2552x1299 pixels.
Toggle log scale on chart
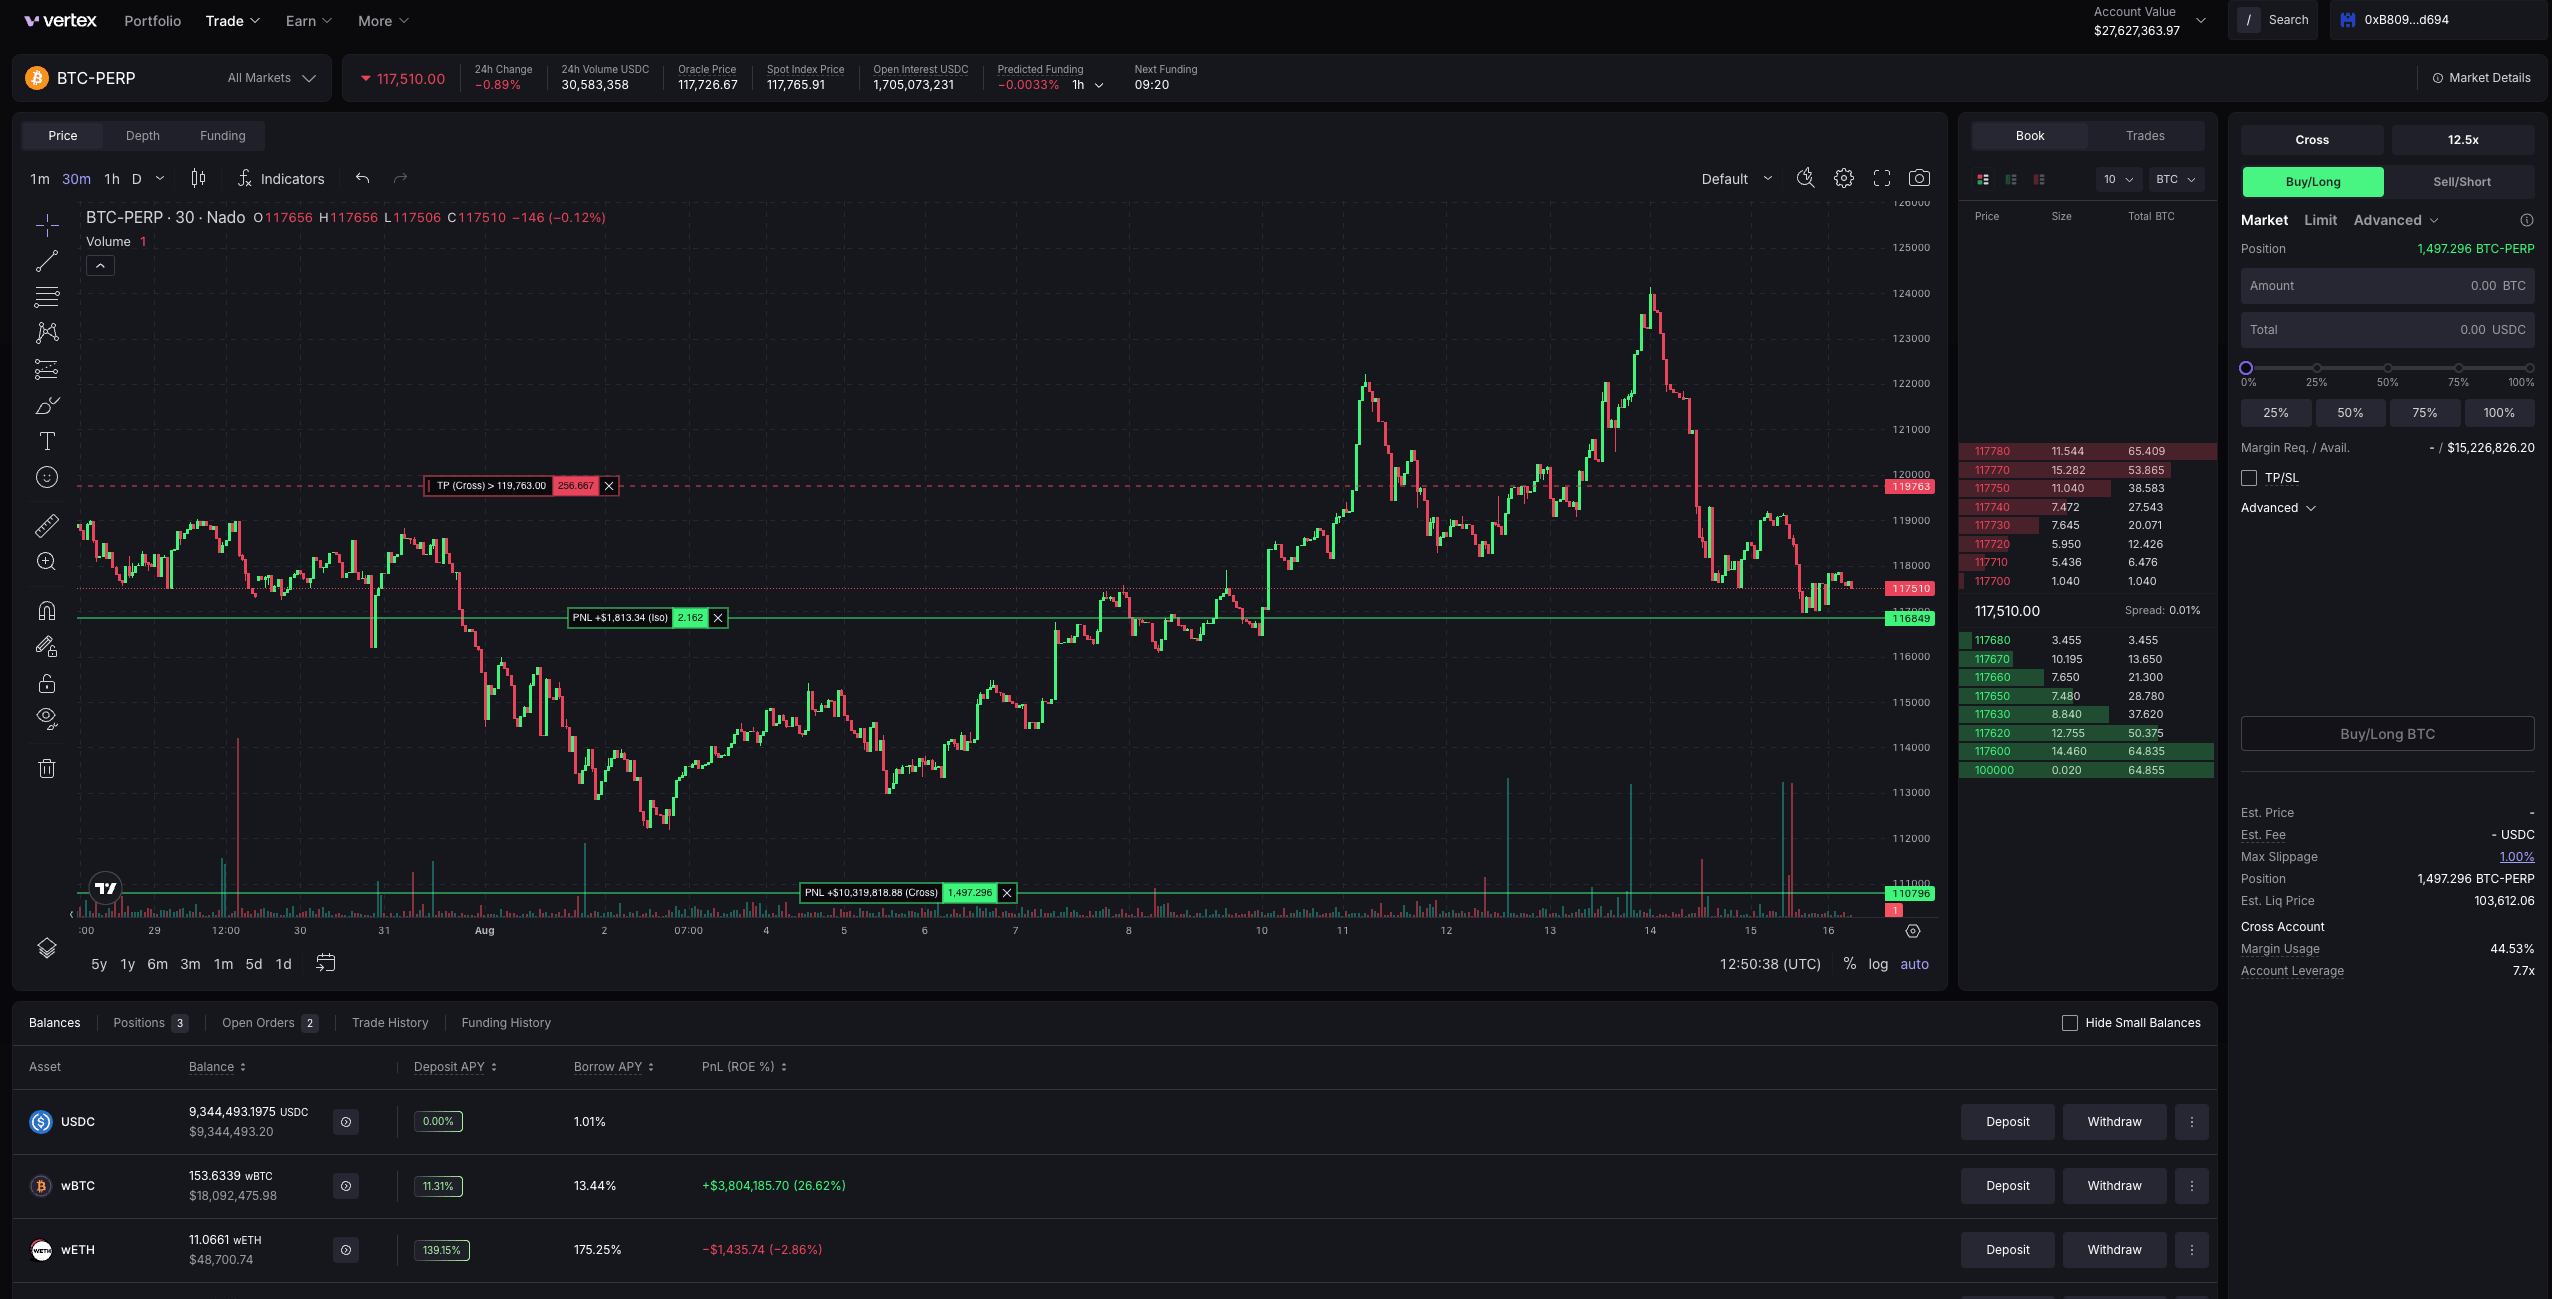(x=1878, y=964)
